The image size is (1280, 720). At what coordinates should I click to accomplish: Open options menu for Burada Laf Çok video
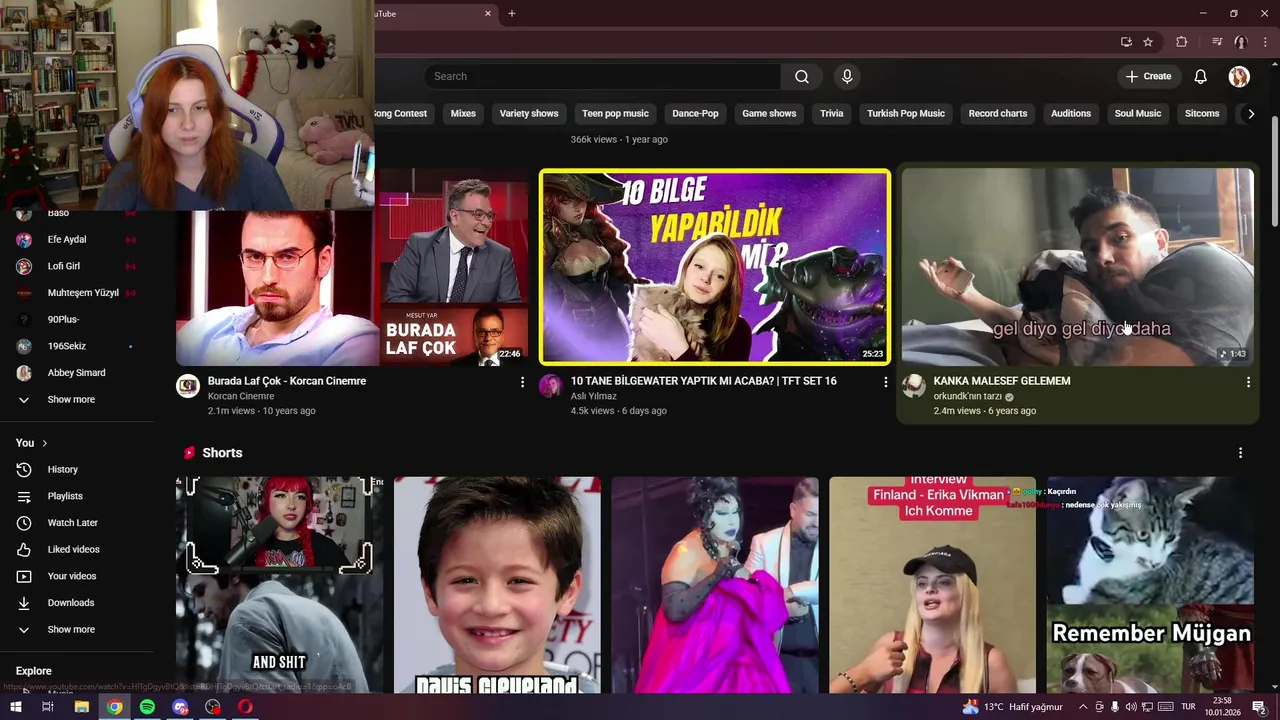click(x=522, y=382)
